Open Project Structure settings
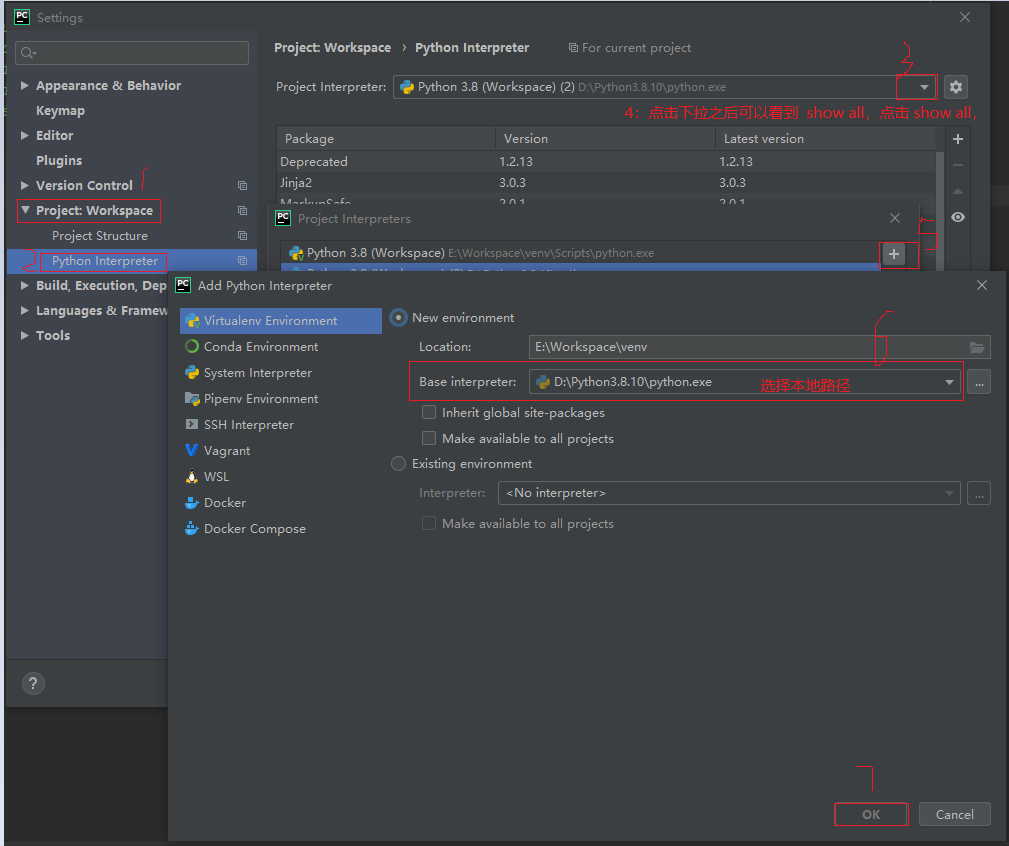1009x846 pixels. (100, 236)
